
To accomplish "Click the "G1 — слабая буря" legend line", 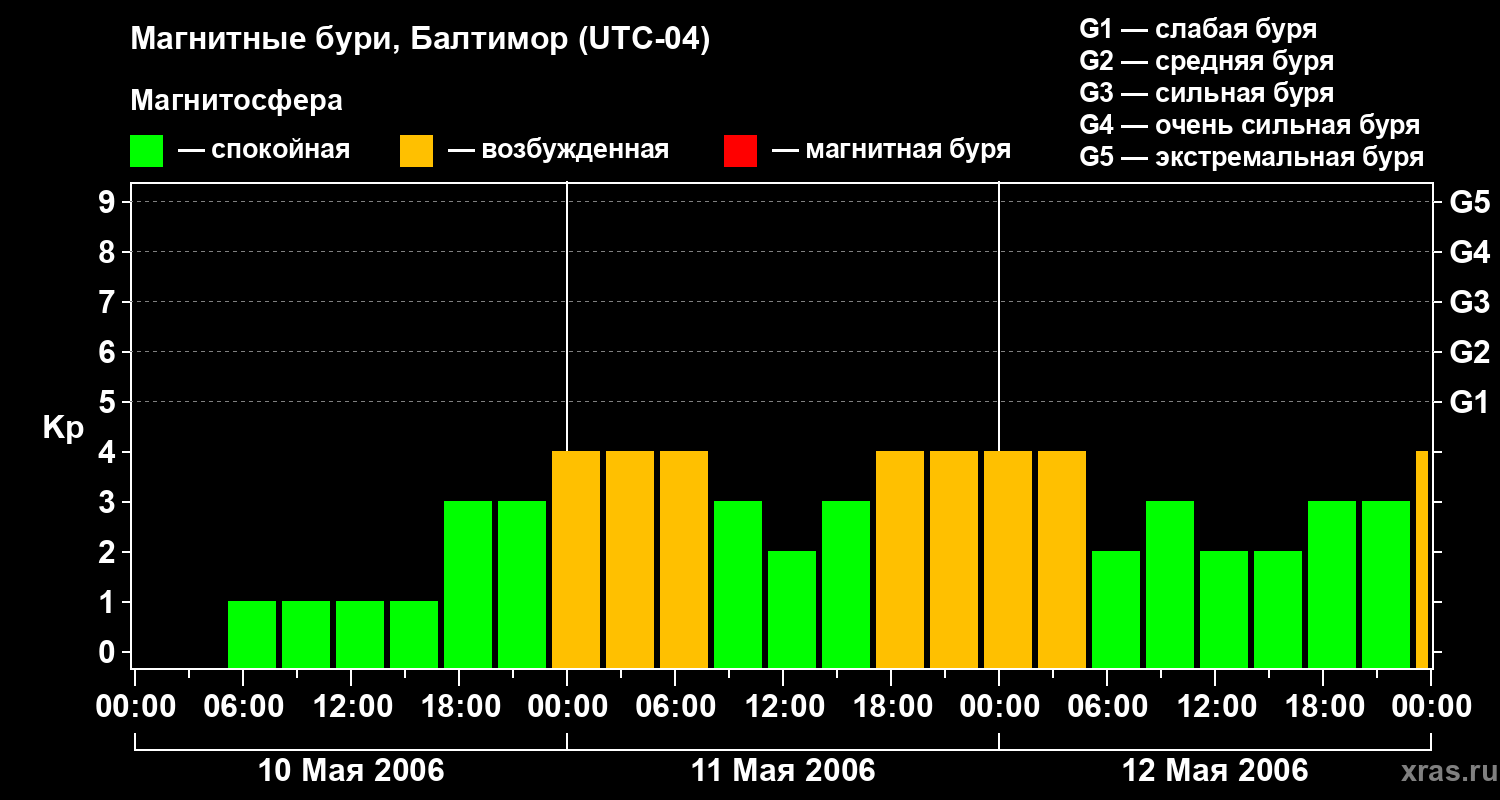I will 1198,29.
